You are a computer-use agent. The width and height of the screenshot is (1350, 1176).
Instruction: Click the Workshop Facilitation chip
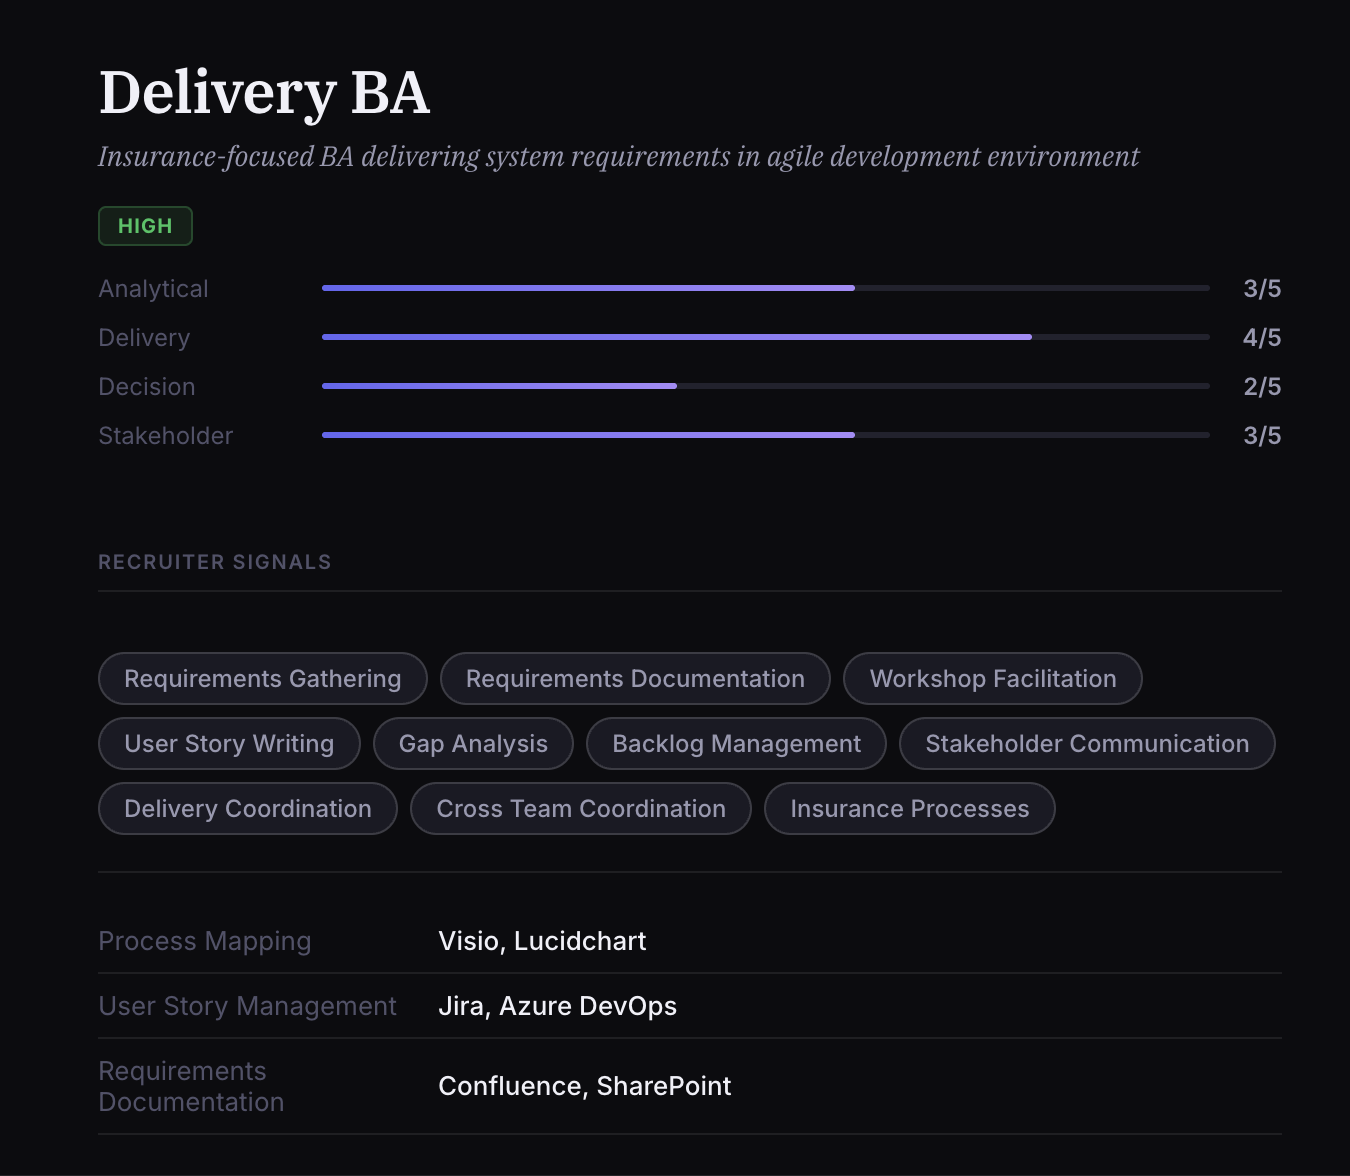coord(992,678)
